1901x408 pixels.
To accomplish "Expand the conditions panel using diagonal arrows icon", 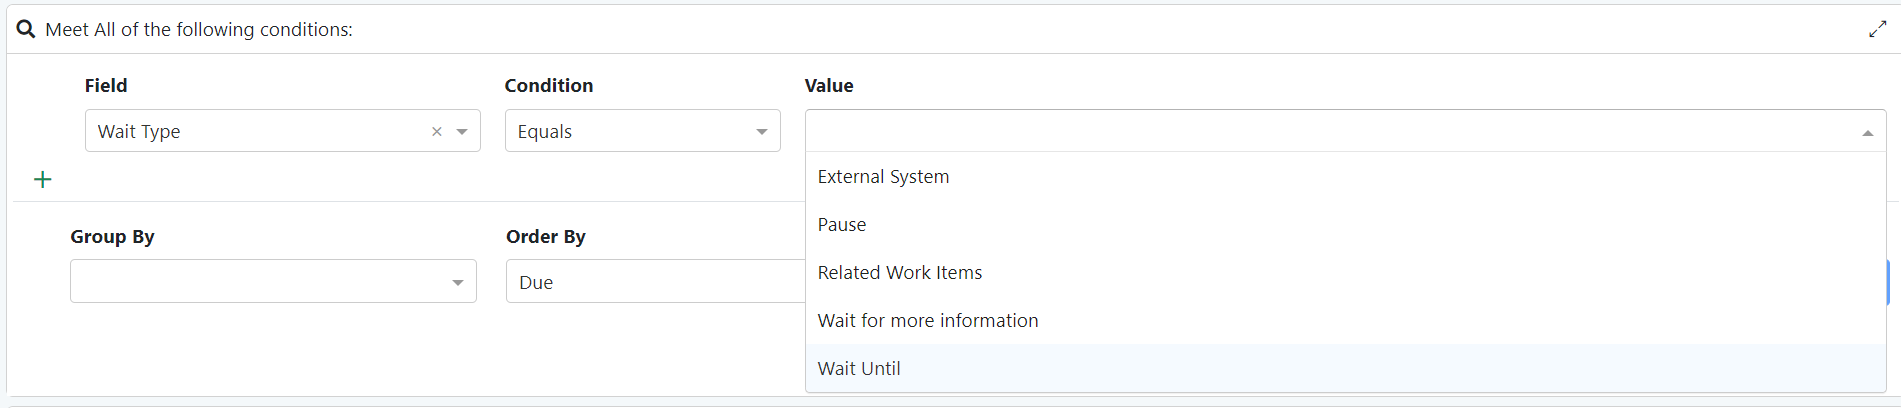I will [x=1877, y=29].
